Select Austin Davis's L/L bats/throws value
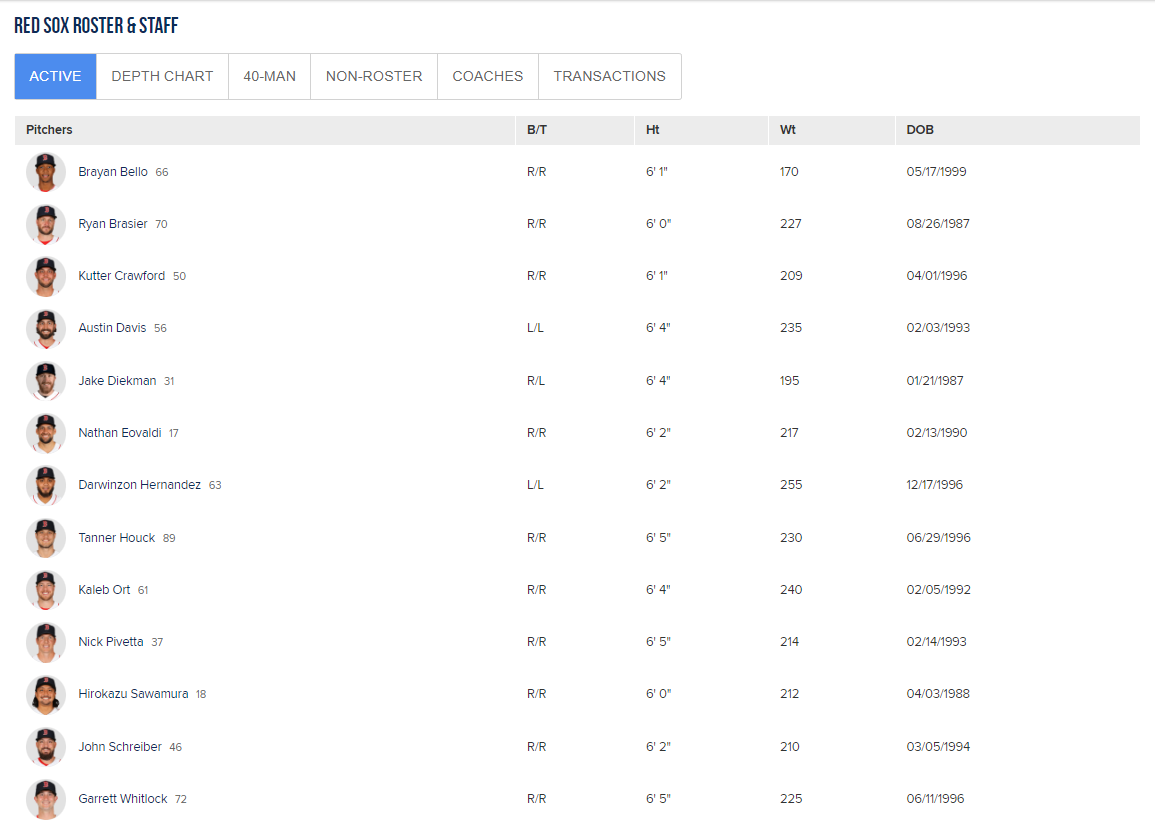The image size is (1155, 831). click(x=535, y=328)
